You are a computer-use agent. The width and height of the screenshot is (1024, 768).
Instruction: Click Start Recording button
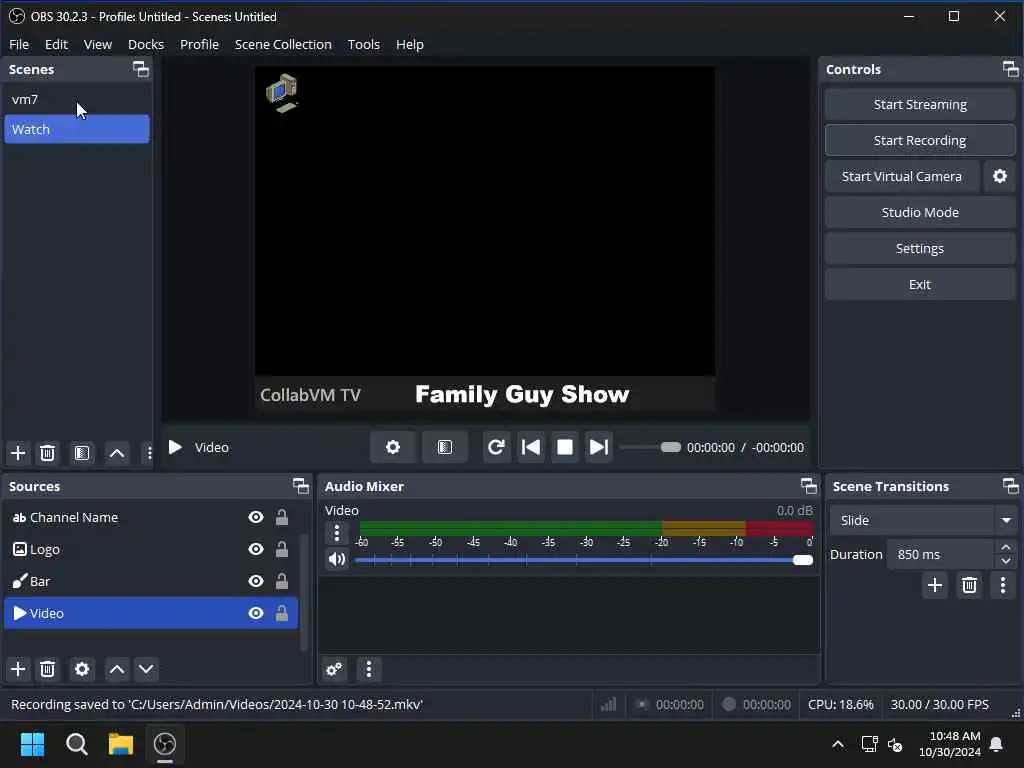pos(920,140)
